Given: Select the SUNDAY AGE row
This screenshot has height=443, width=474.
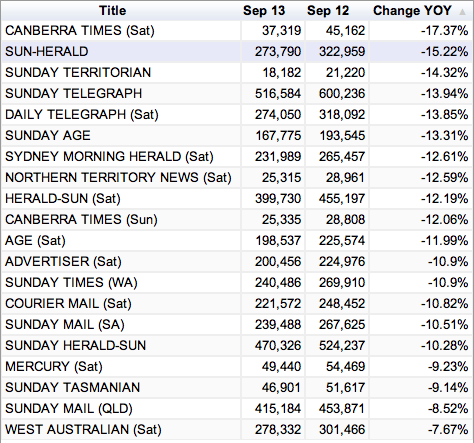Looking at the screenshot, I should [237, 136].
